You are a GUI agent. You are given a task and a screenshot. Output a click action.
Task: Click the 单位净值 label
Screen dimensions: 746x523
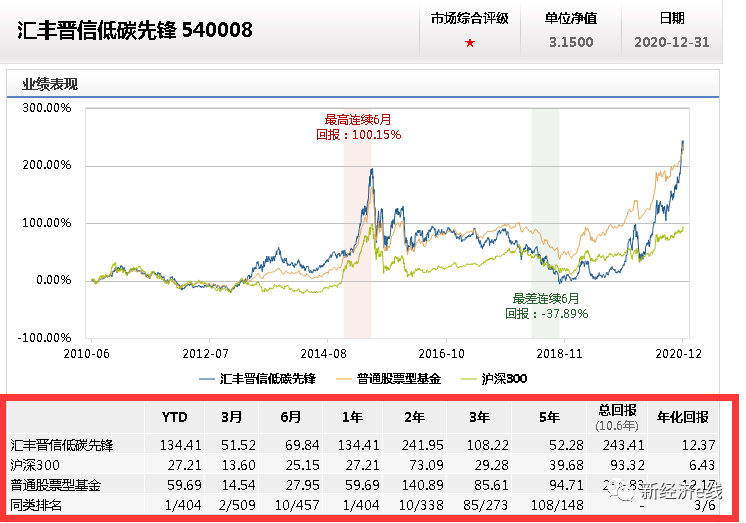click(x=570, y=19)
